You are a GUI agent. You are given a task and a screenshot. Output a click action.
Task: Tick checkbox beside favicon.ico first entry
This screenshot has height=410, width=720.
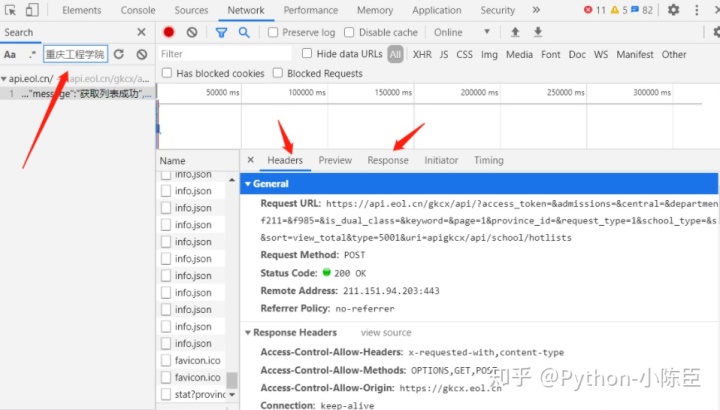click(166, 360)
